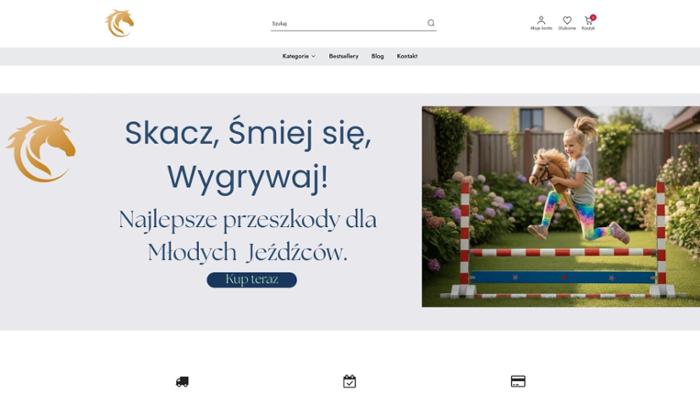Click the credit card payment icon

point(518,382)
